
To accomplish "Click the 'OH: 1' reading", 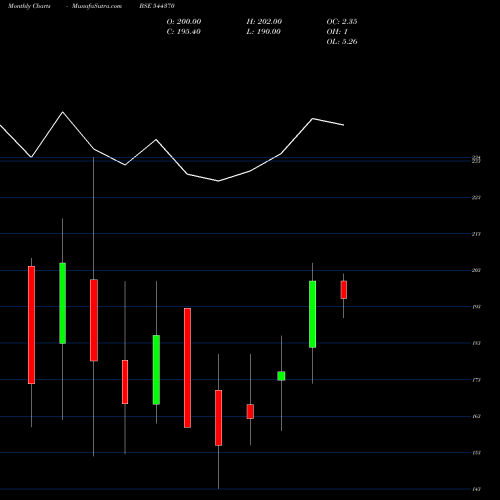I will (337, 32).
